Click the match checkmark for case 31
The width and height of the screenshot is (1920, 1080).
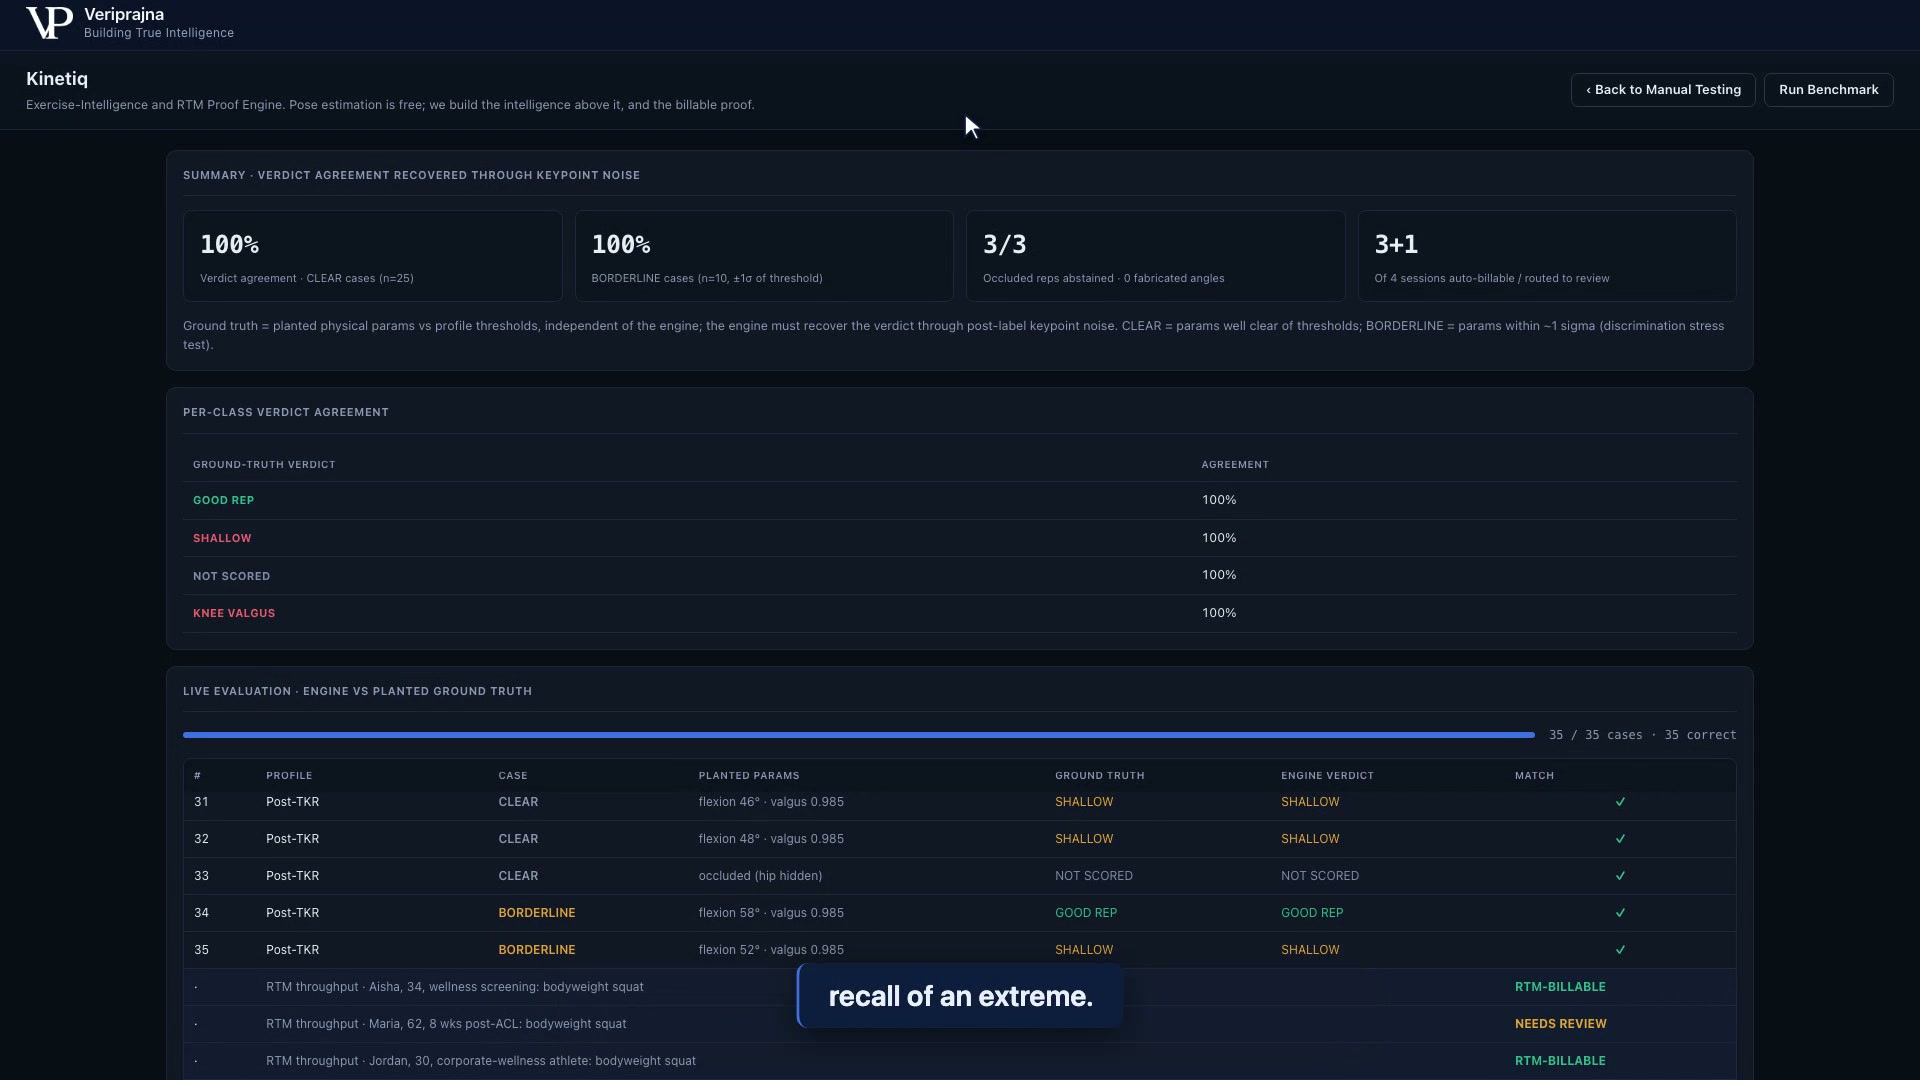coord(1620,802)
